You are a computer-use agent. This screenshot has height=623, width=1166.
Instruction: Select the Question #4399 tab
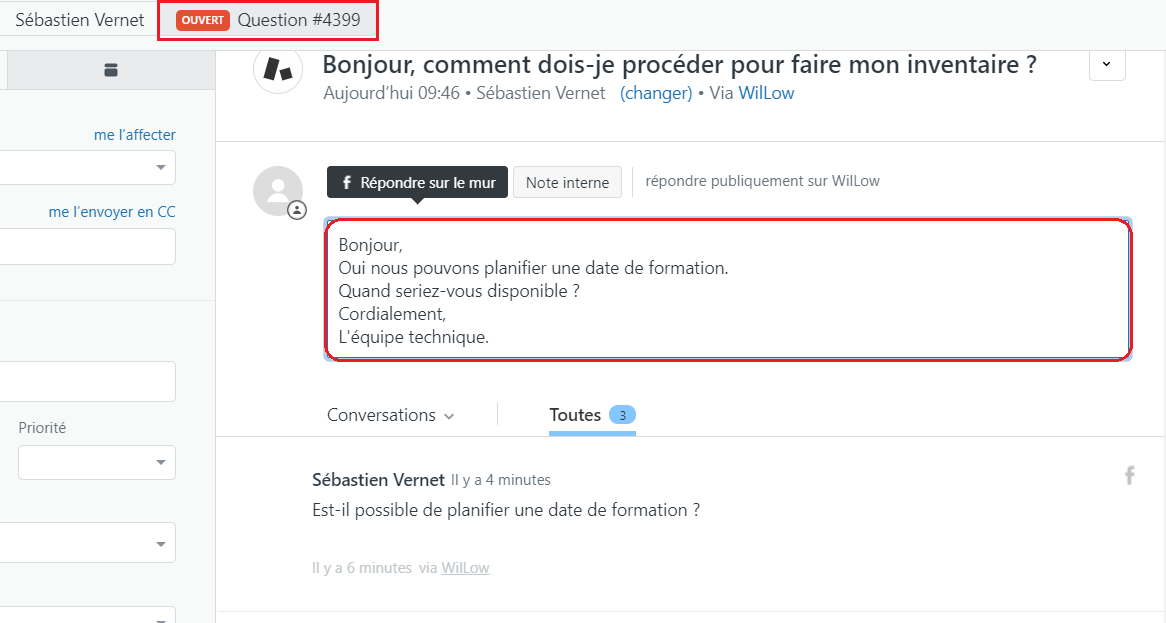pyautogui.click(x=268, y=20)
